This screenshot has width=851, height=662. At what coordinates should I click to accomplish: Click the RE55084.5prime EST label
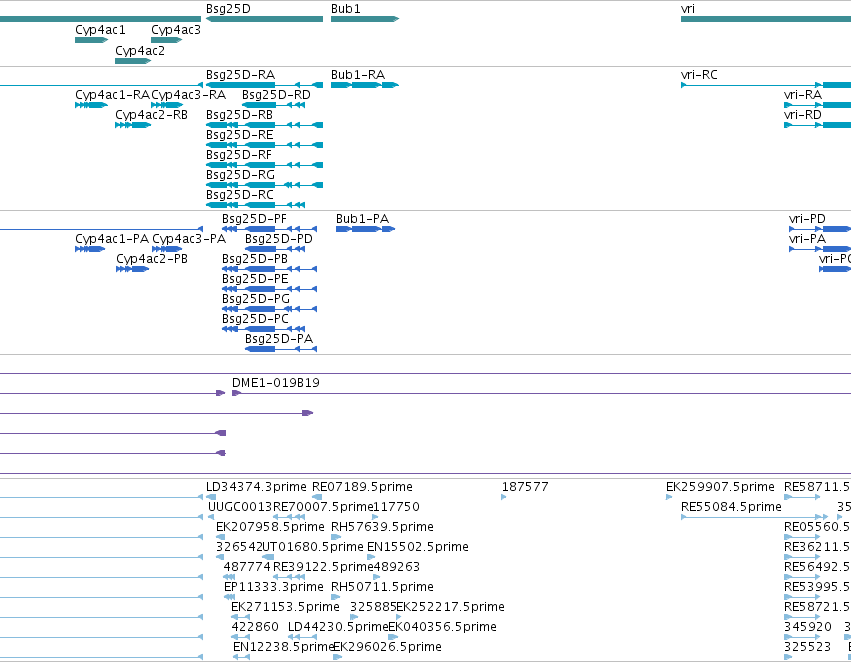coord(731,507)
